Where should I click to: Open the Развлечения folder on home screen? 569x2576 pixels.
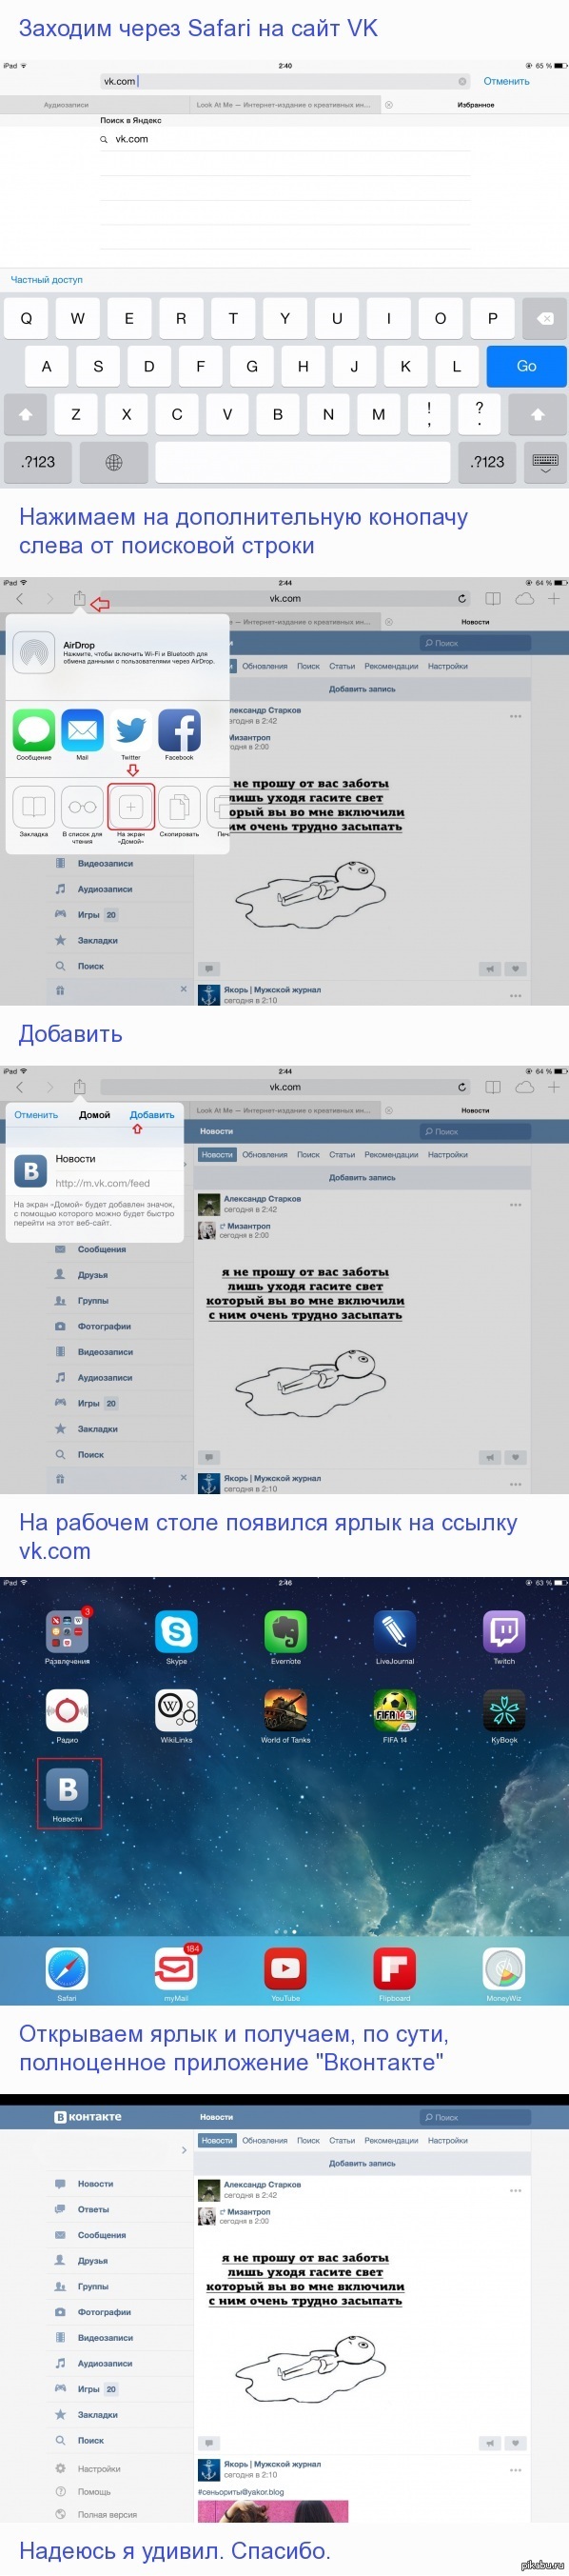[67, 1632]
